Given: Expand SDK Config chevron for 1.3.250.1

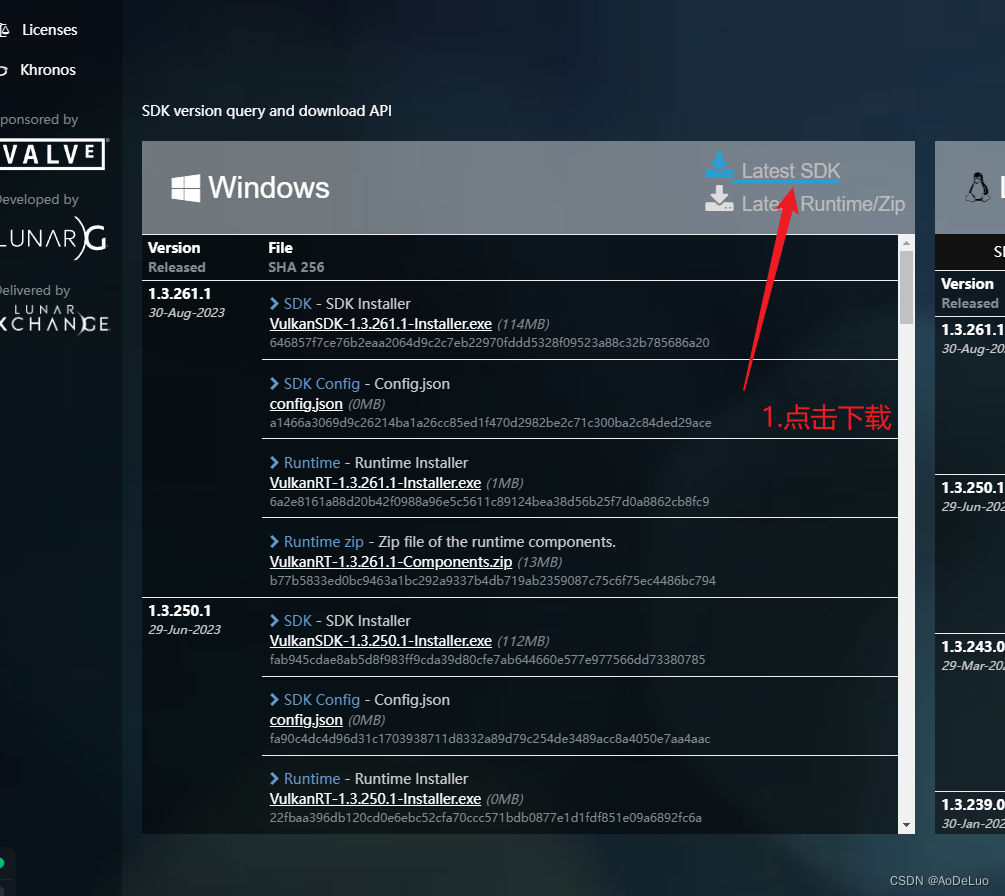Looking at the screenshot, I should click(274, 699).
